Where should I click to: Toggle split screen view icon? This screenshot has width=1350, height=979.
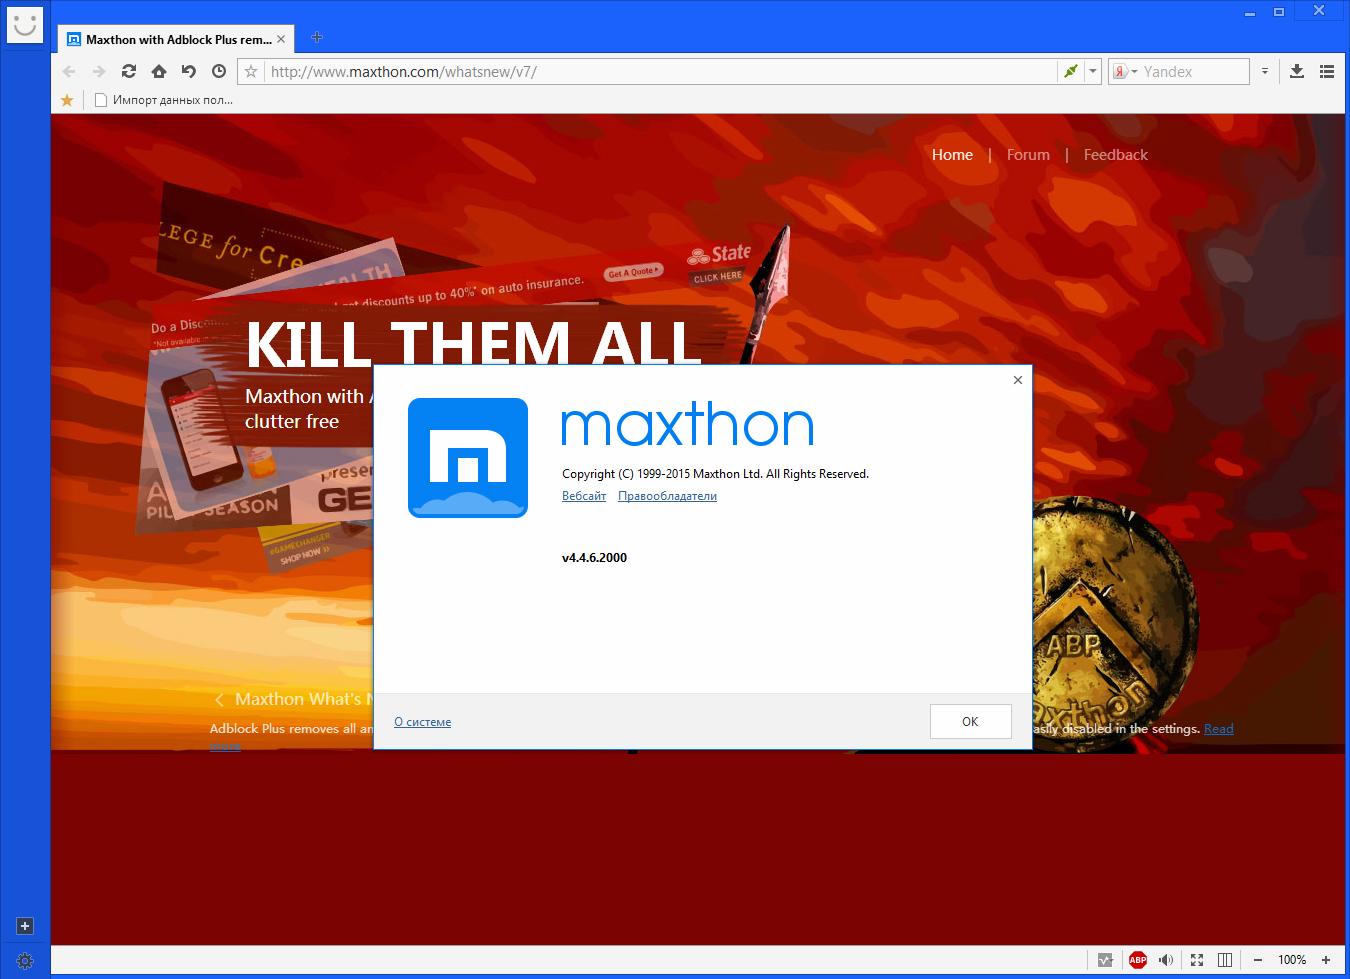click(1225, 960)
